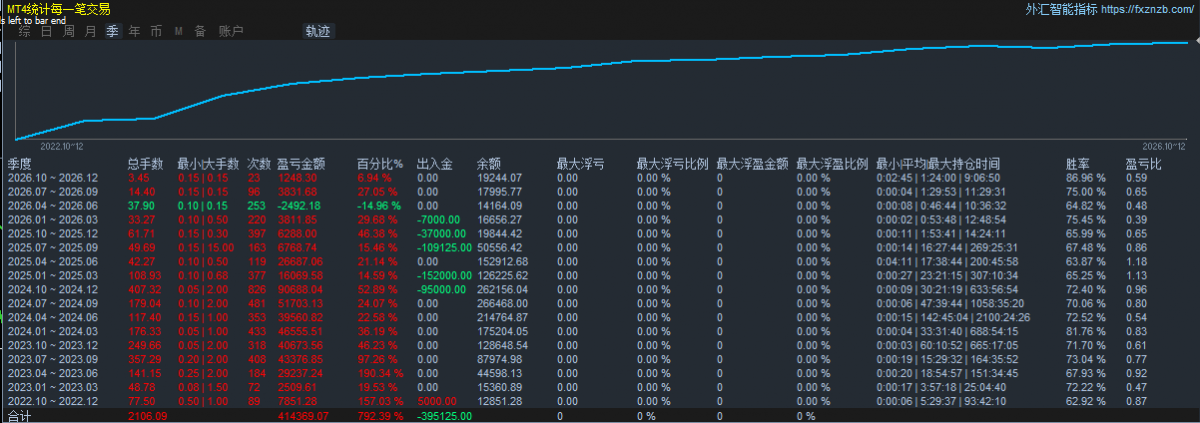Click the MT4统计每一笔交易 title

(58, 8)
